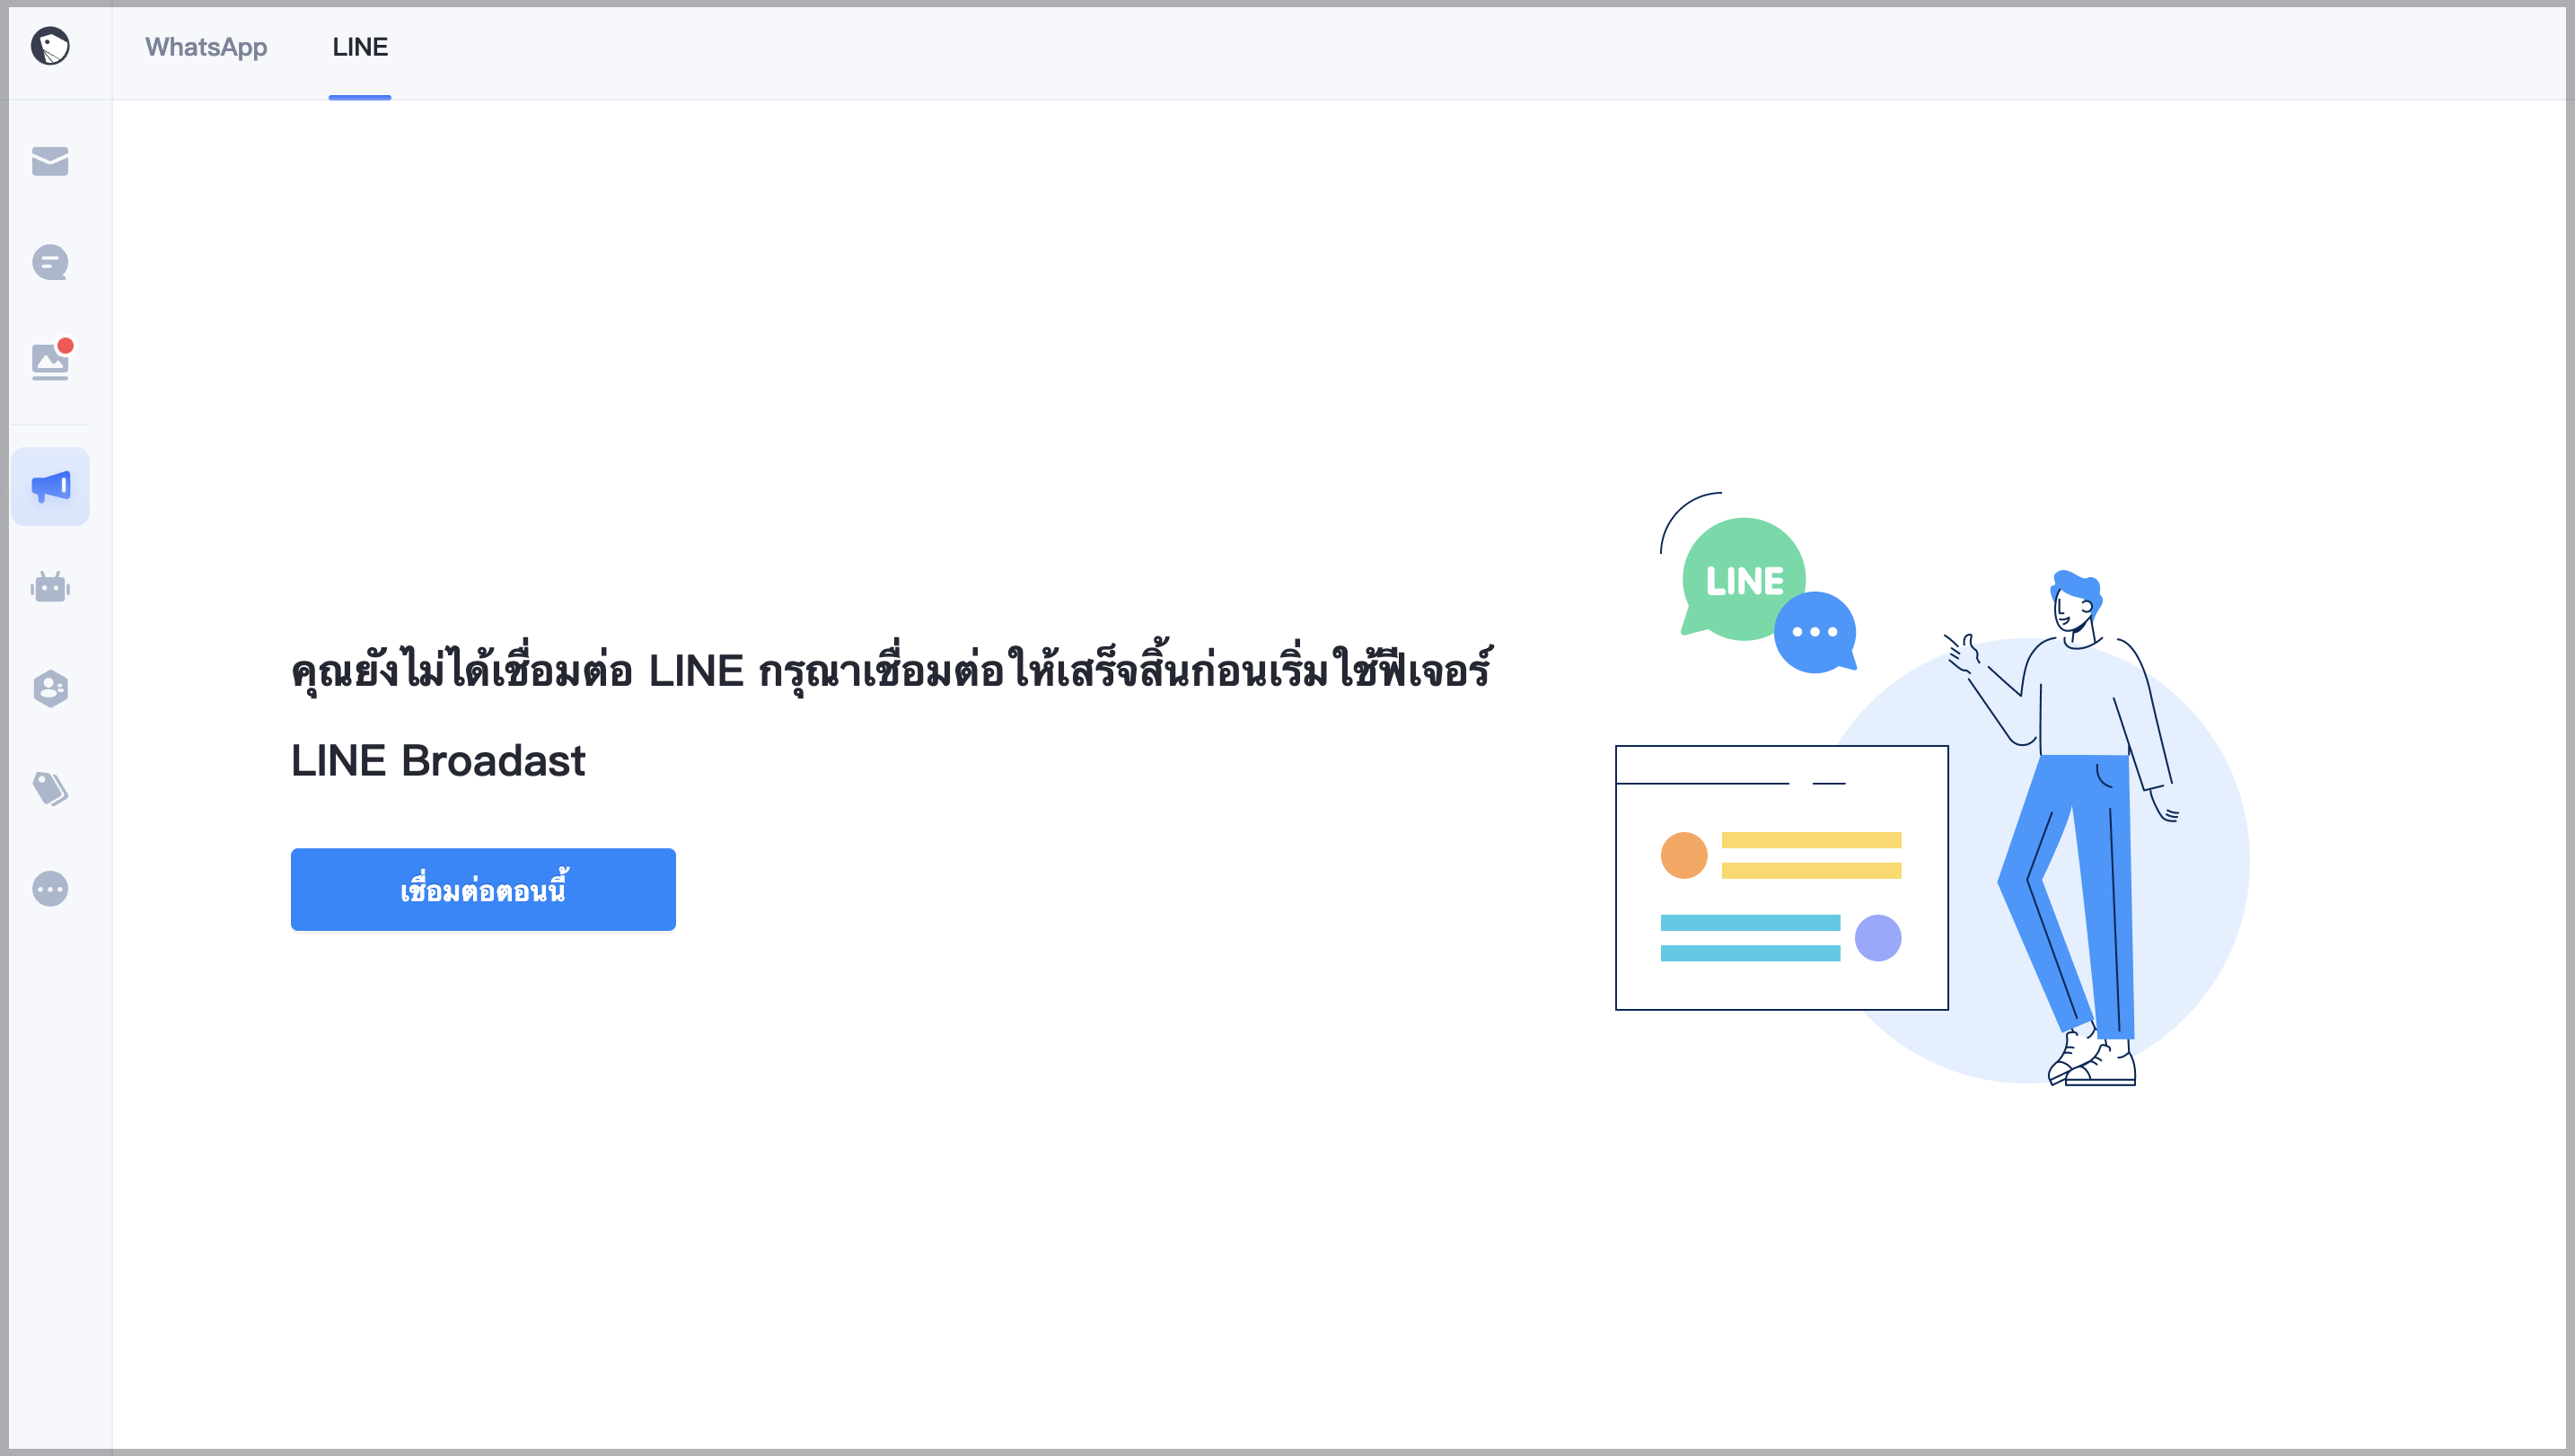The image size is (2575, 1456).
Task: Open the more options ellipsis icon
Action: [x=50, y=889]
